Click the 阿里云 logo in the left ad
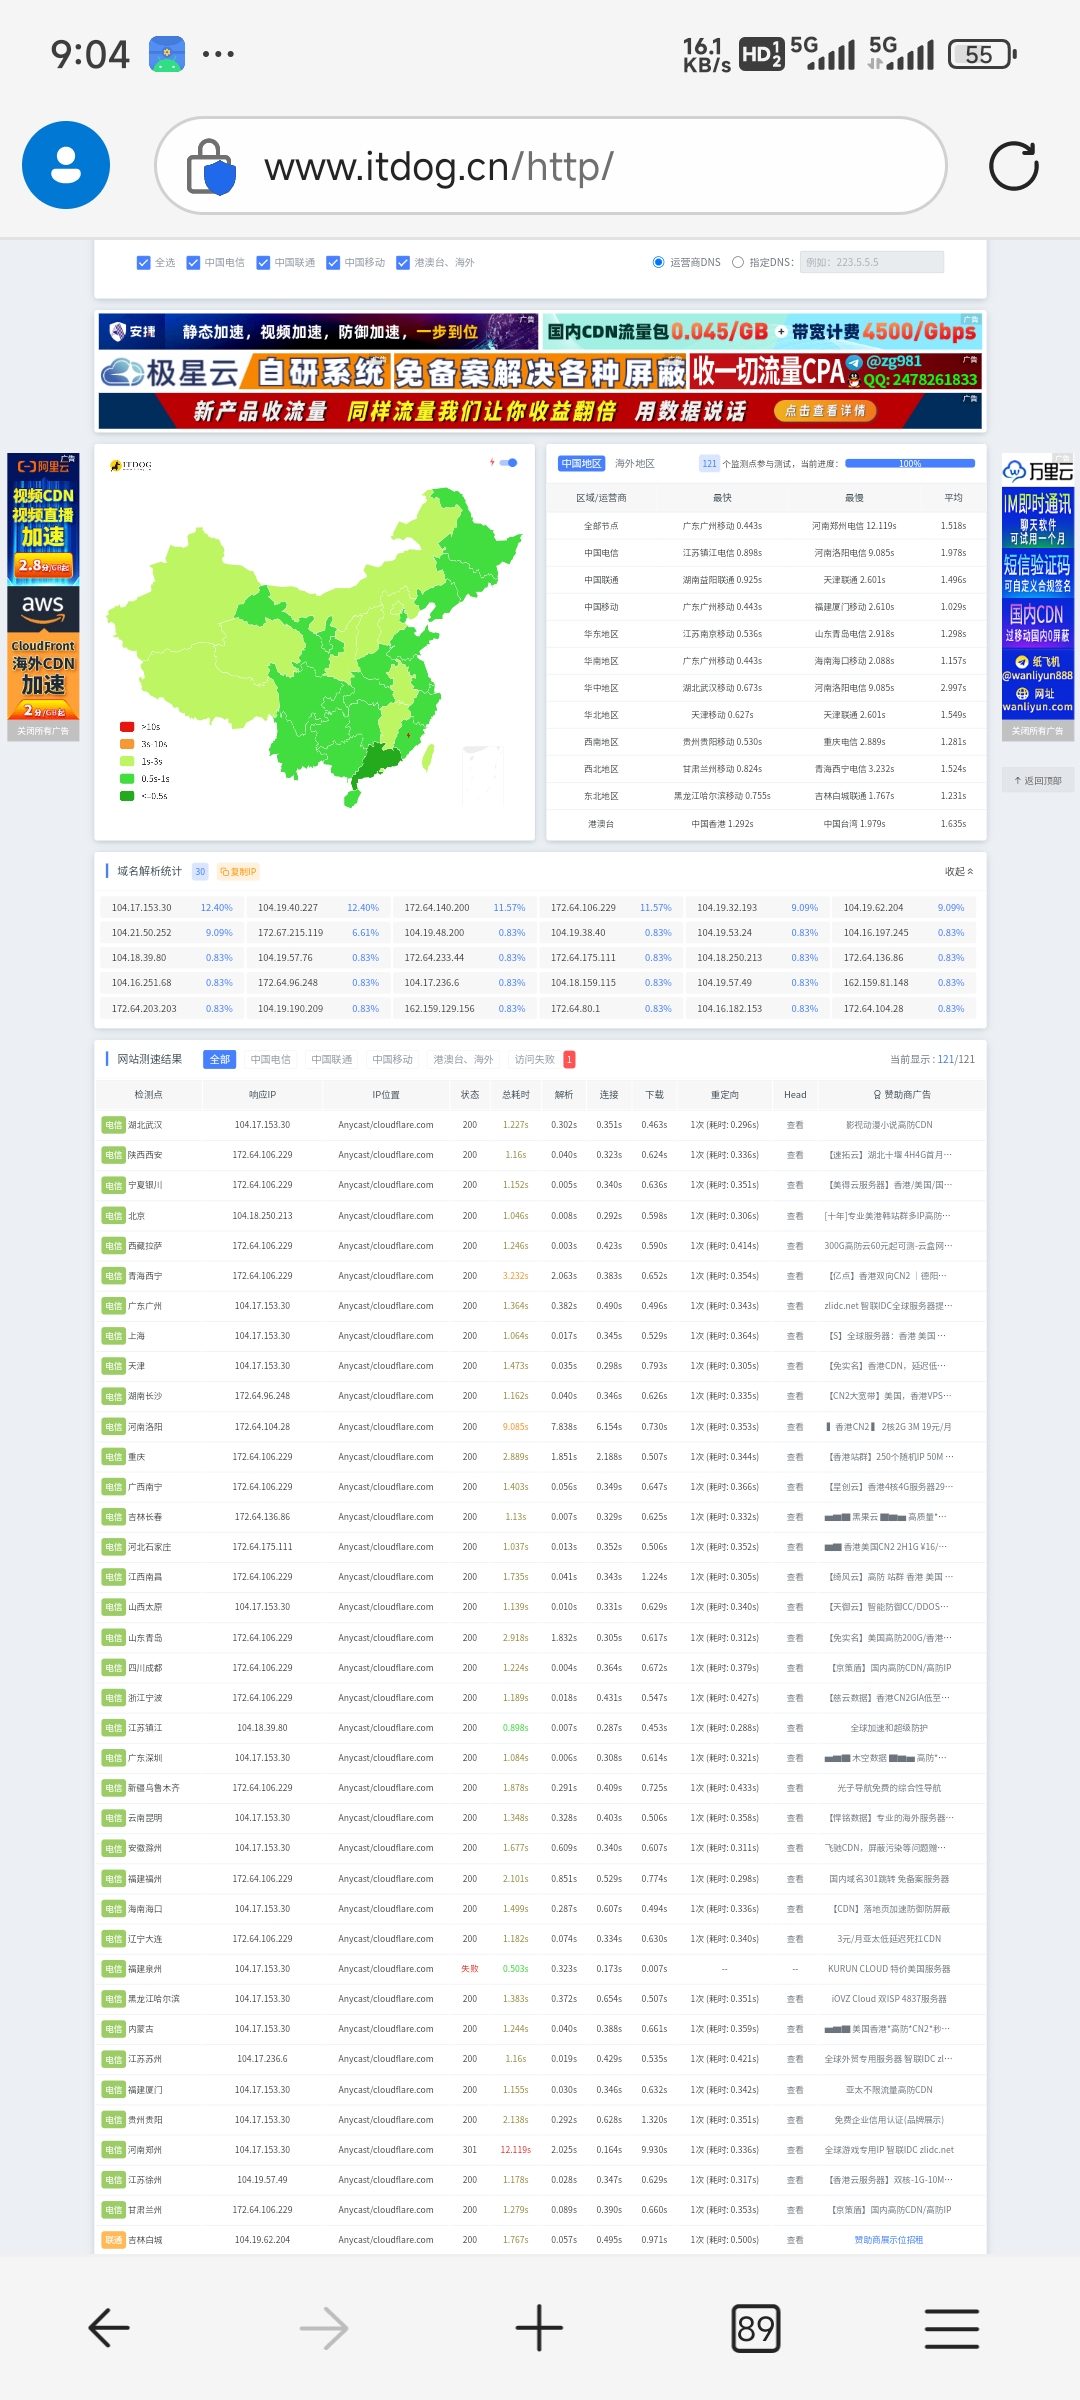The height and width of the screenshot is (2400, 1080). click(x=43, y=466)
